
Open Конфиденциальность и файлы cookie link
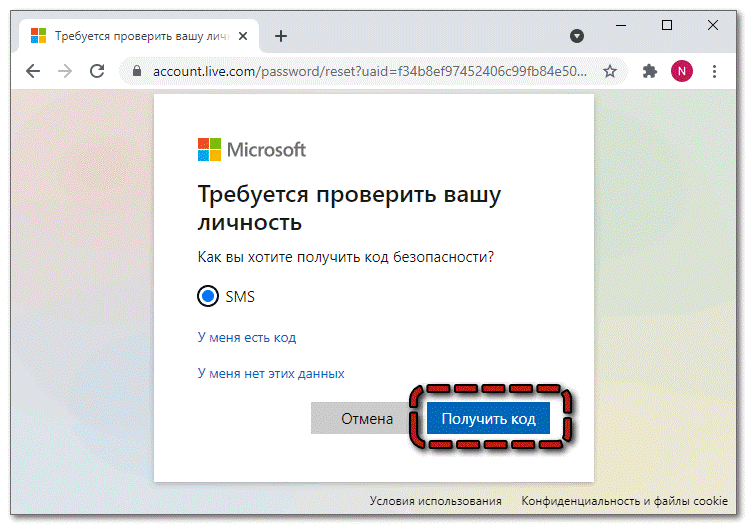[624, 501]
